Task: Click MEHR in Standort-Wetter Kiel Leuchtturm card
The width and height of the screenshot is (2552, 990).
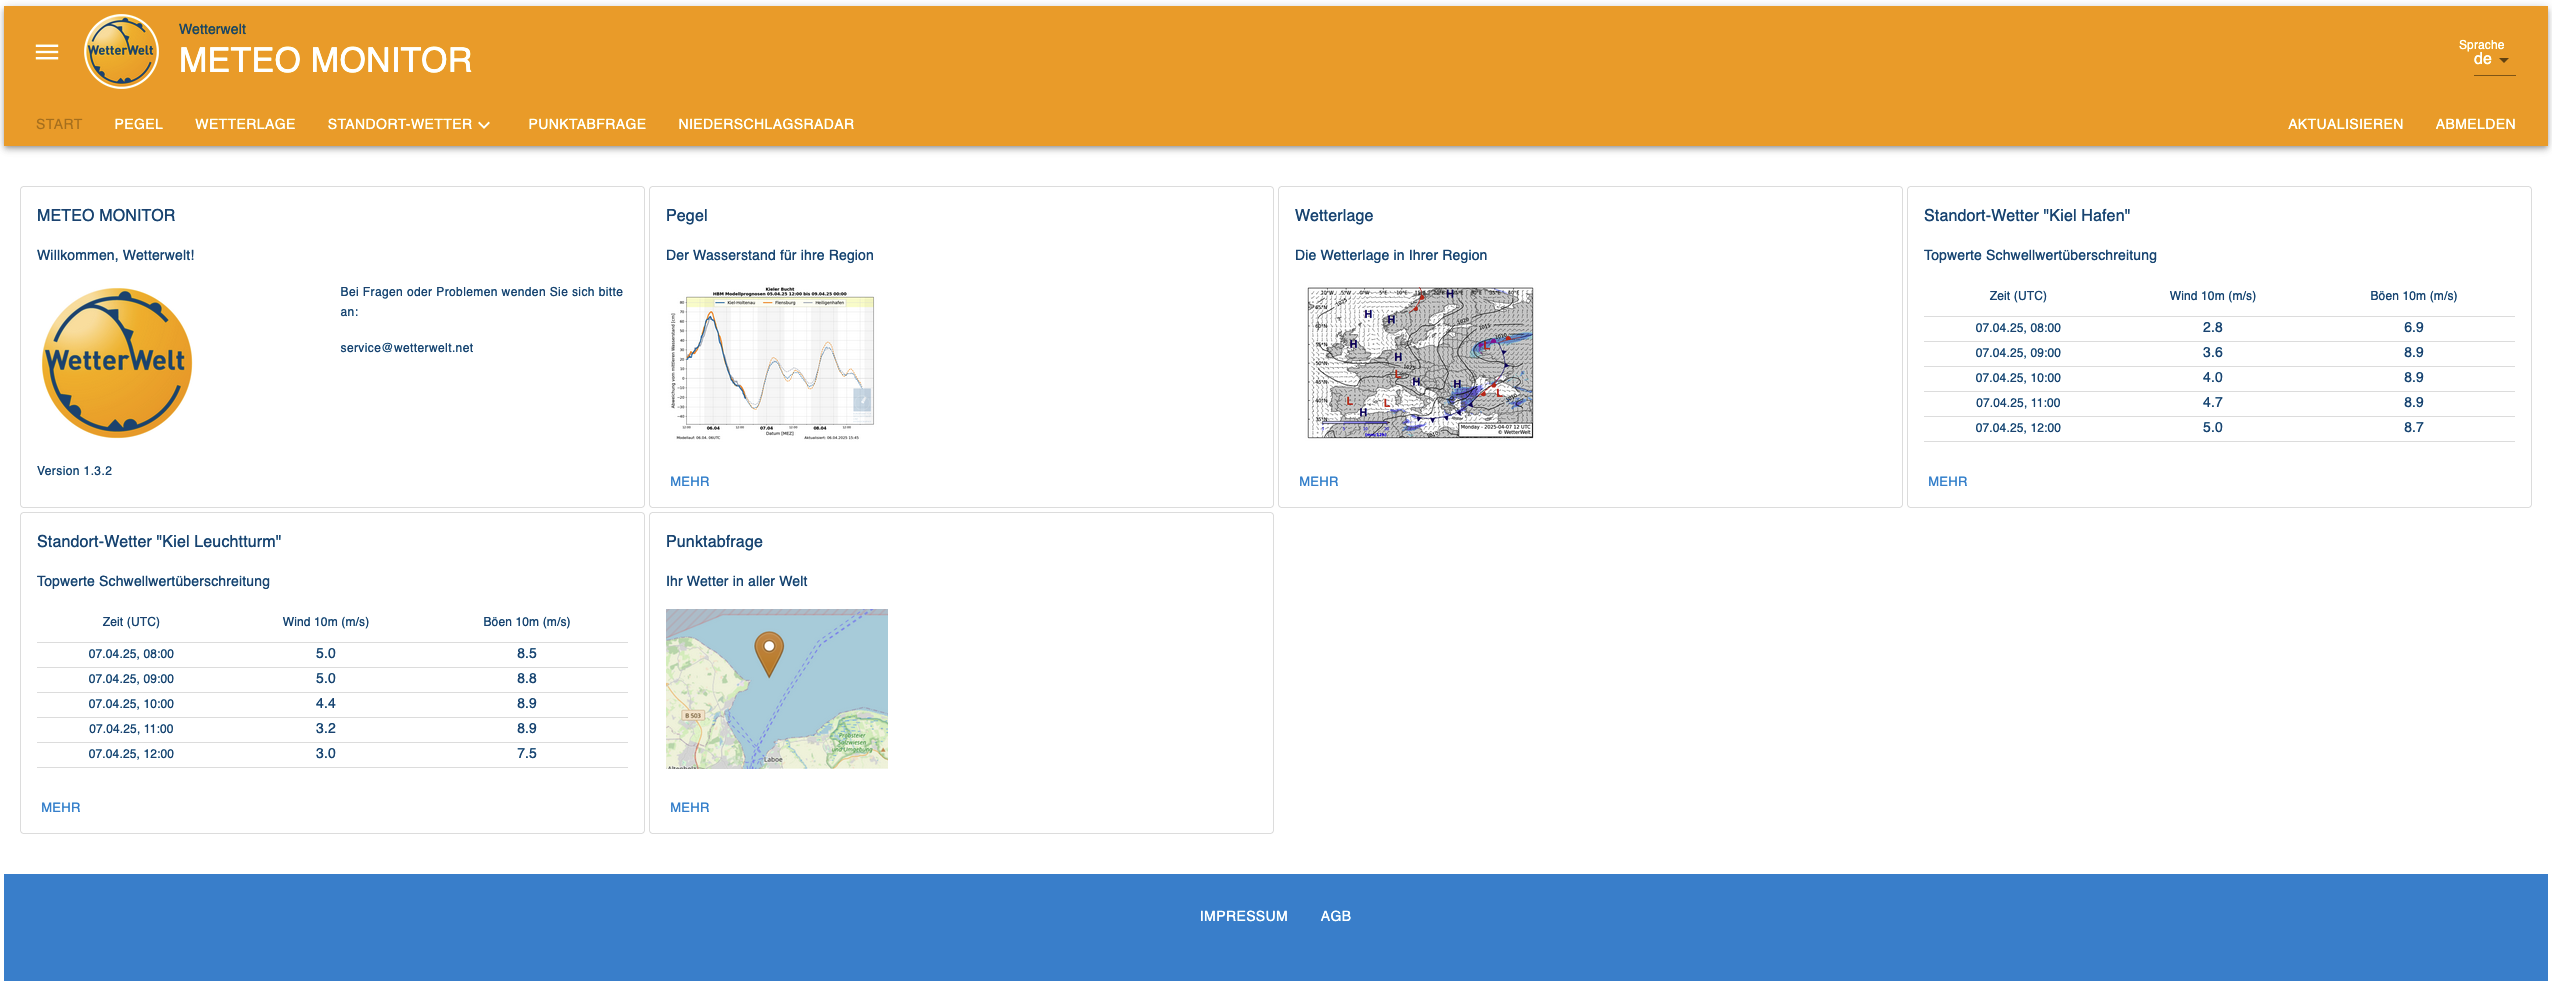Action: click(x=60, y=807)
